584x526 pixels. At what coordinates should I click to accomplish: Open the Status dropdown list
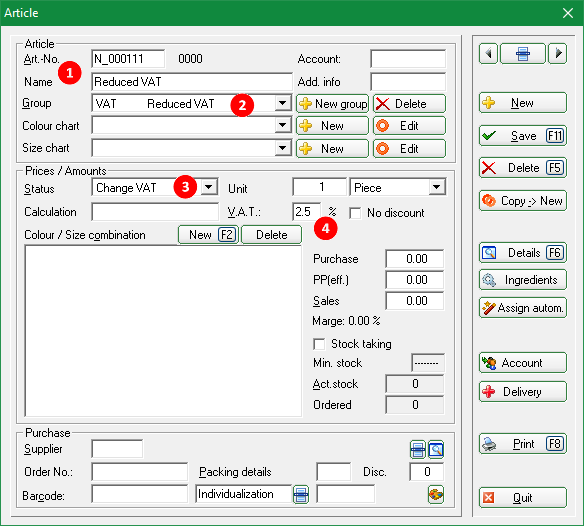pyautogui.click(x=209, y=187)
